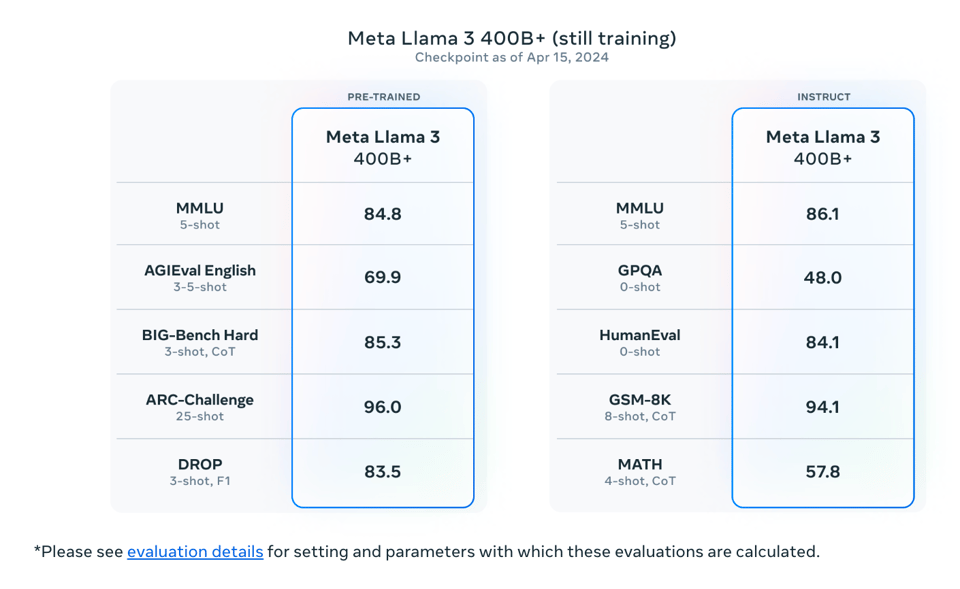
Task: Select the ARC-Challenge row label
Action: coord(200,400)
